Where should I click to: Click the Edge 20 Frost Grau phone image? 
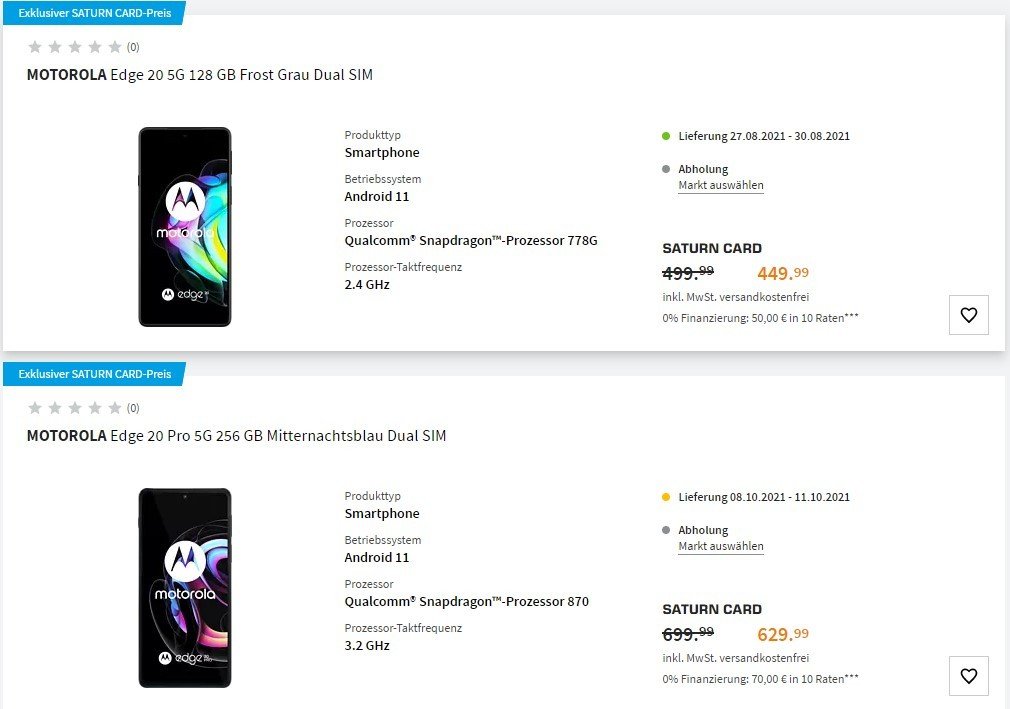(185, 227)
